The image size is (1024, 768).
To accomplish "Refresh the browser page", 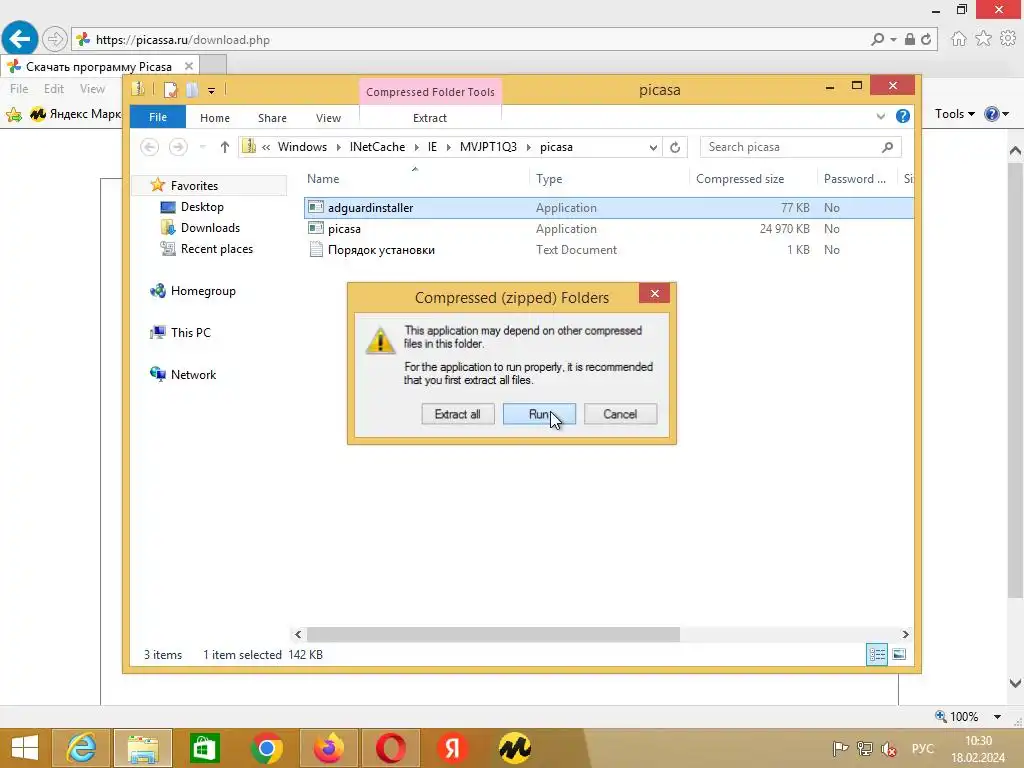I will (x=925, y=39).
